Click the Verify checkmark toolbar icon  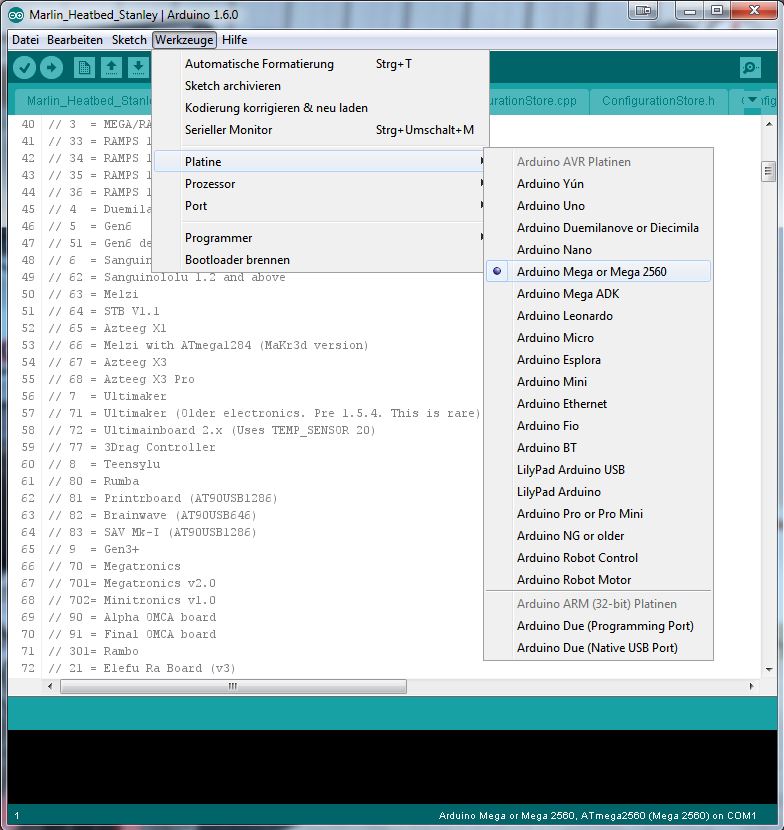24,67
